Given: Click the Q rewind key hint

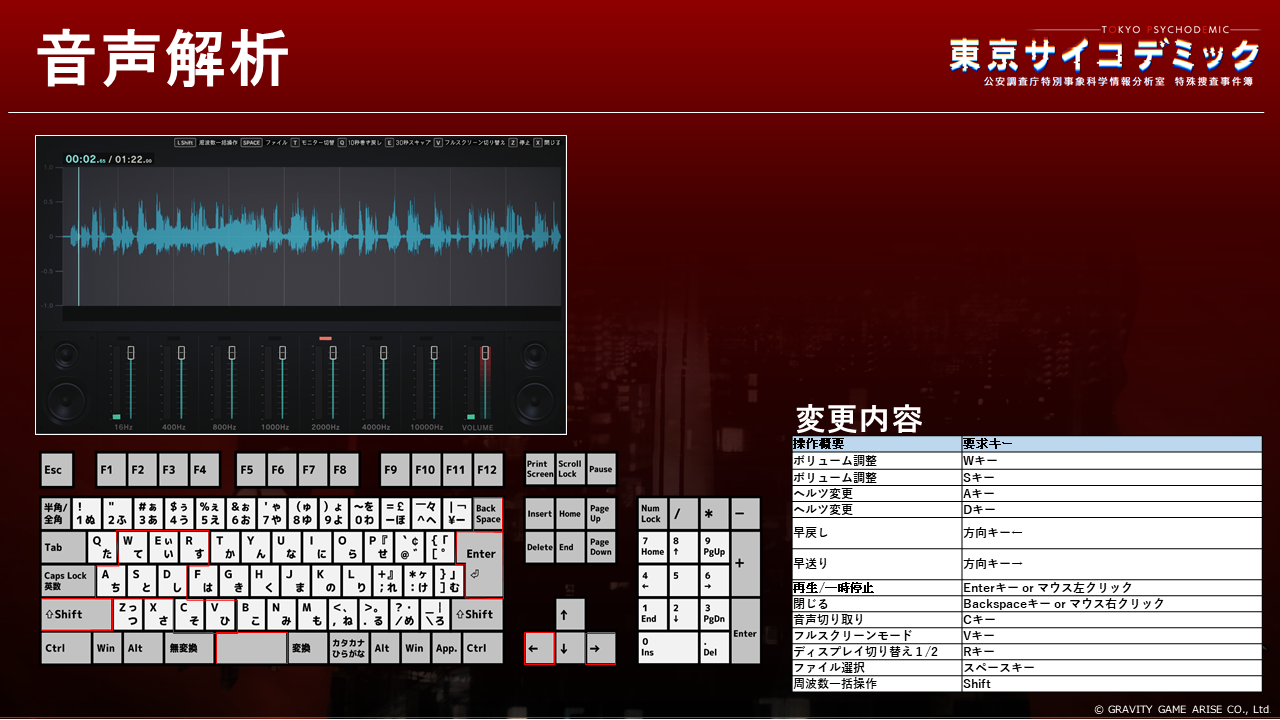Looking at the screenshot, I should [358, 142].
